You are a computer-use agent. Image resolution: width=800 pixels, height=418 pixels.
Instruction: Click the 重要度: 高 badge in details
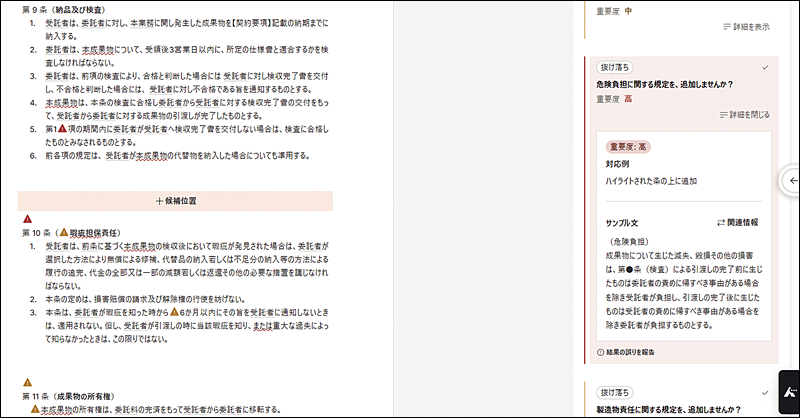click(629, 147)
